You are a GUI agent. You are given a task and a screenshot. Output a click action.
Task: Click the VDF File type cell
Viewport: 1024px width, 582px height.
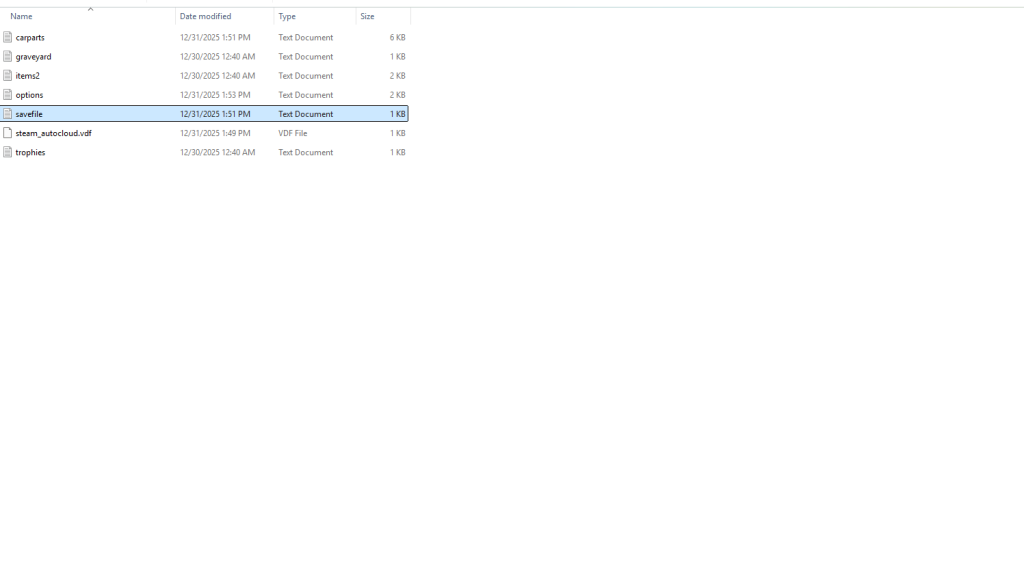click(x=292, y=133)
